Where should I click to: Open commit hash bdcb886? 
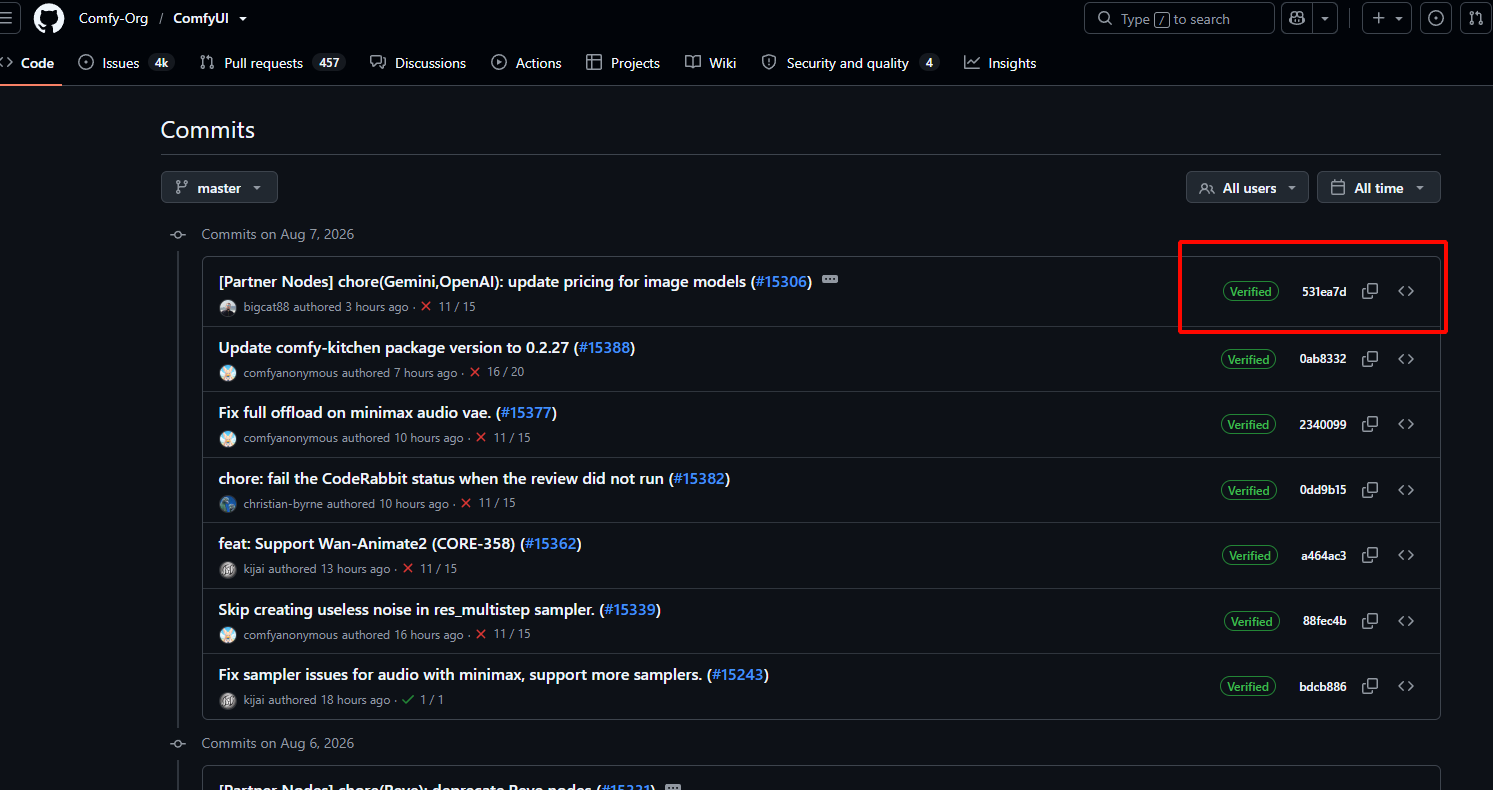[1323, 687]
